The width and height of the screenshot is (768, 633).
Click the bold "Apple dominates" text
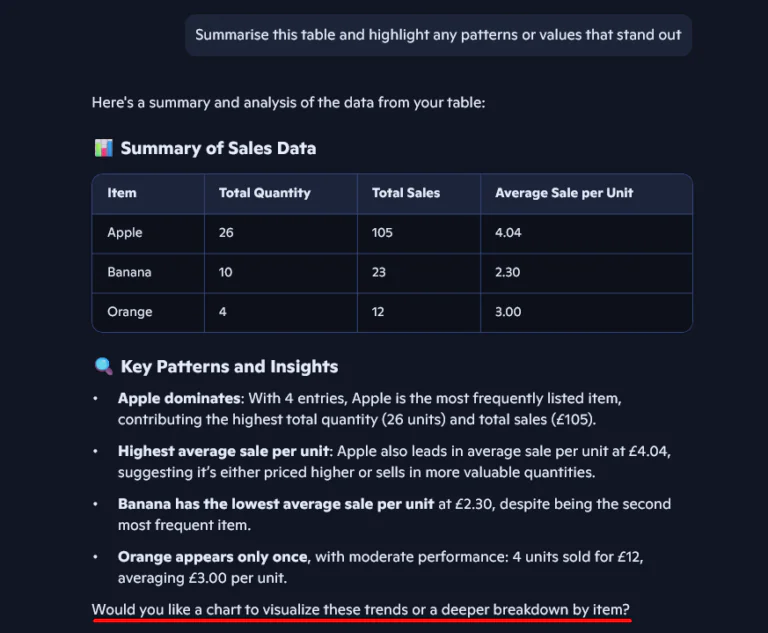point(179,398)
